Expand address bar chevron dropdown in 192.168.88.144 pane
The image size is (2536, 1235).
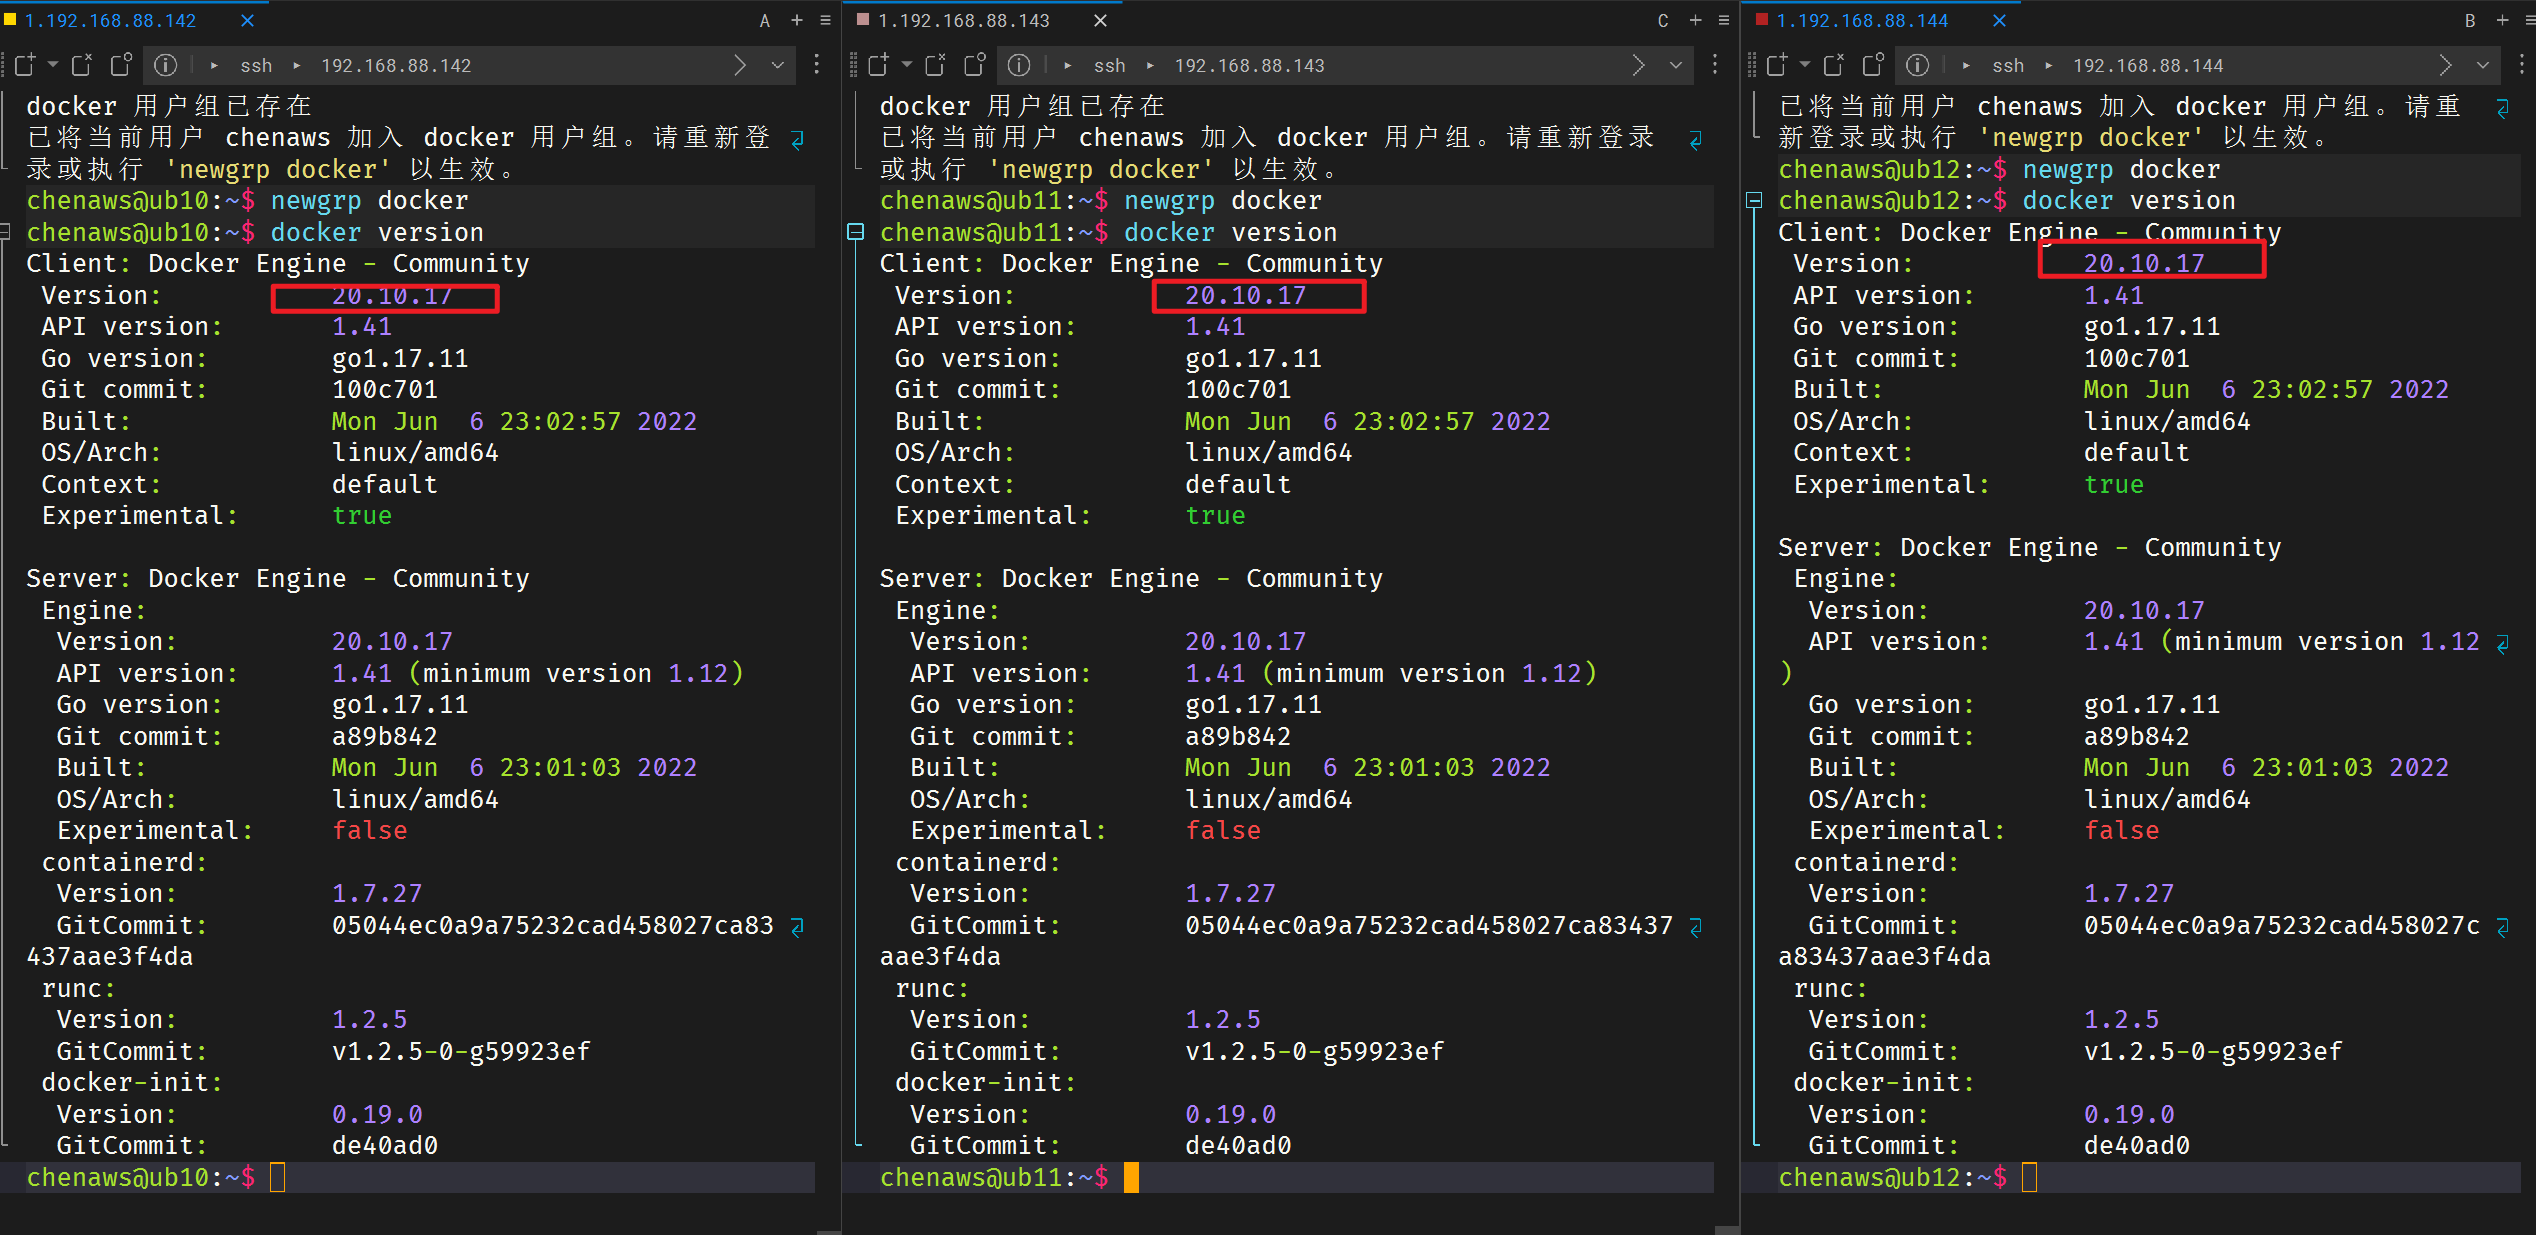tap(2483, 65)
